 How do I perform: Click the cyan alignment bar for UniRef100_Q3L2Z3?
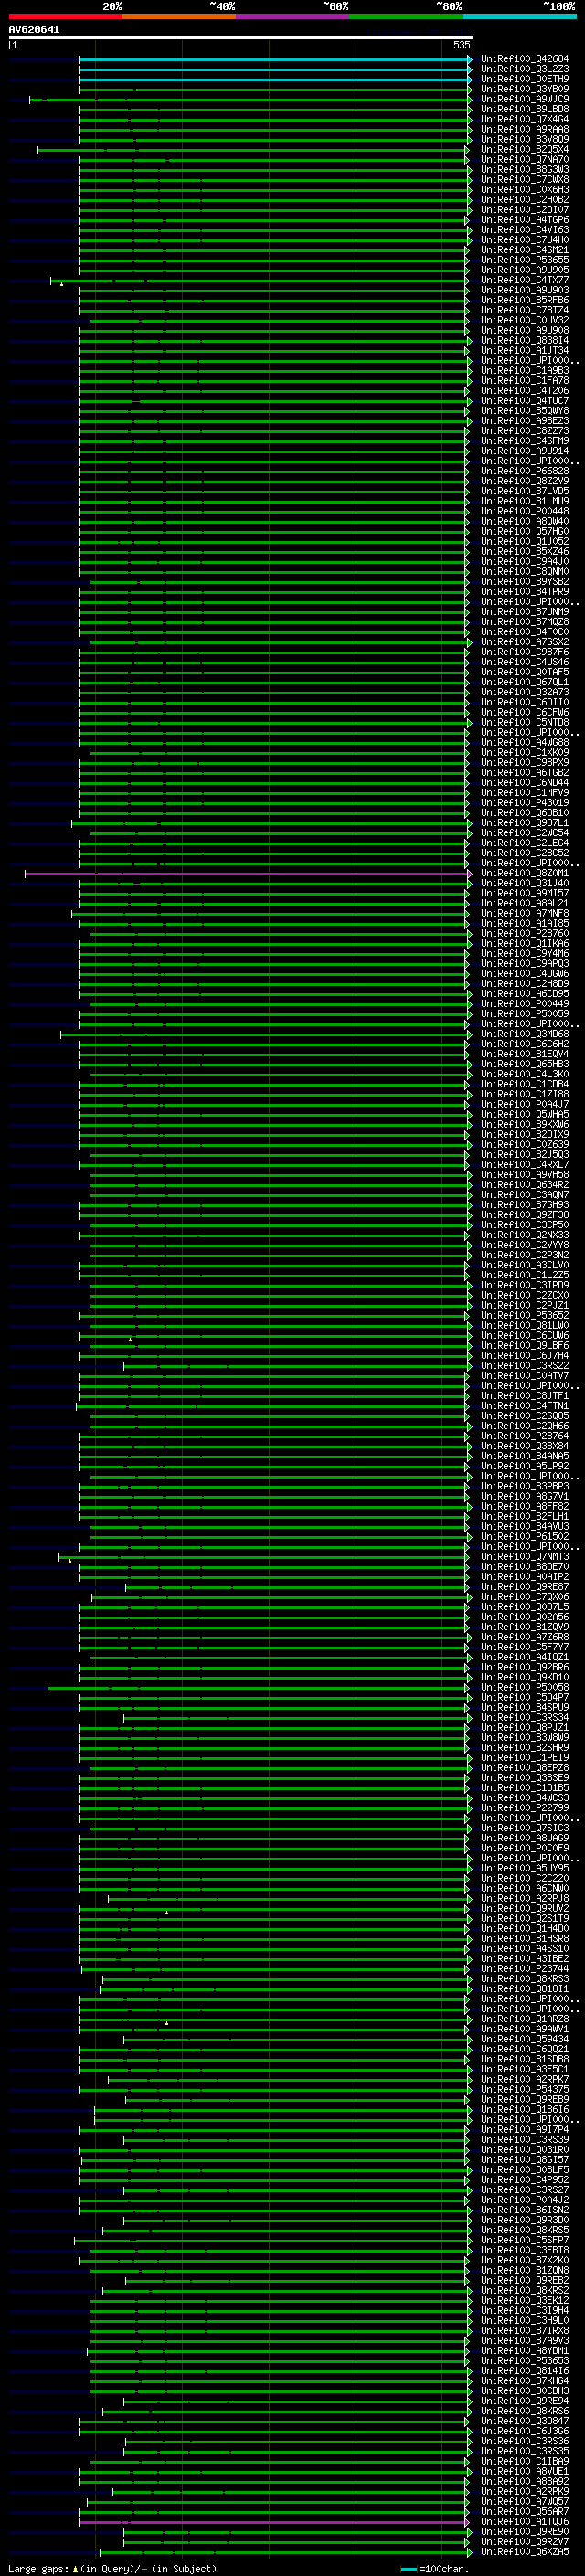point(275,69)
